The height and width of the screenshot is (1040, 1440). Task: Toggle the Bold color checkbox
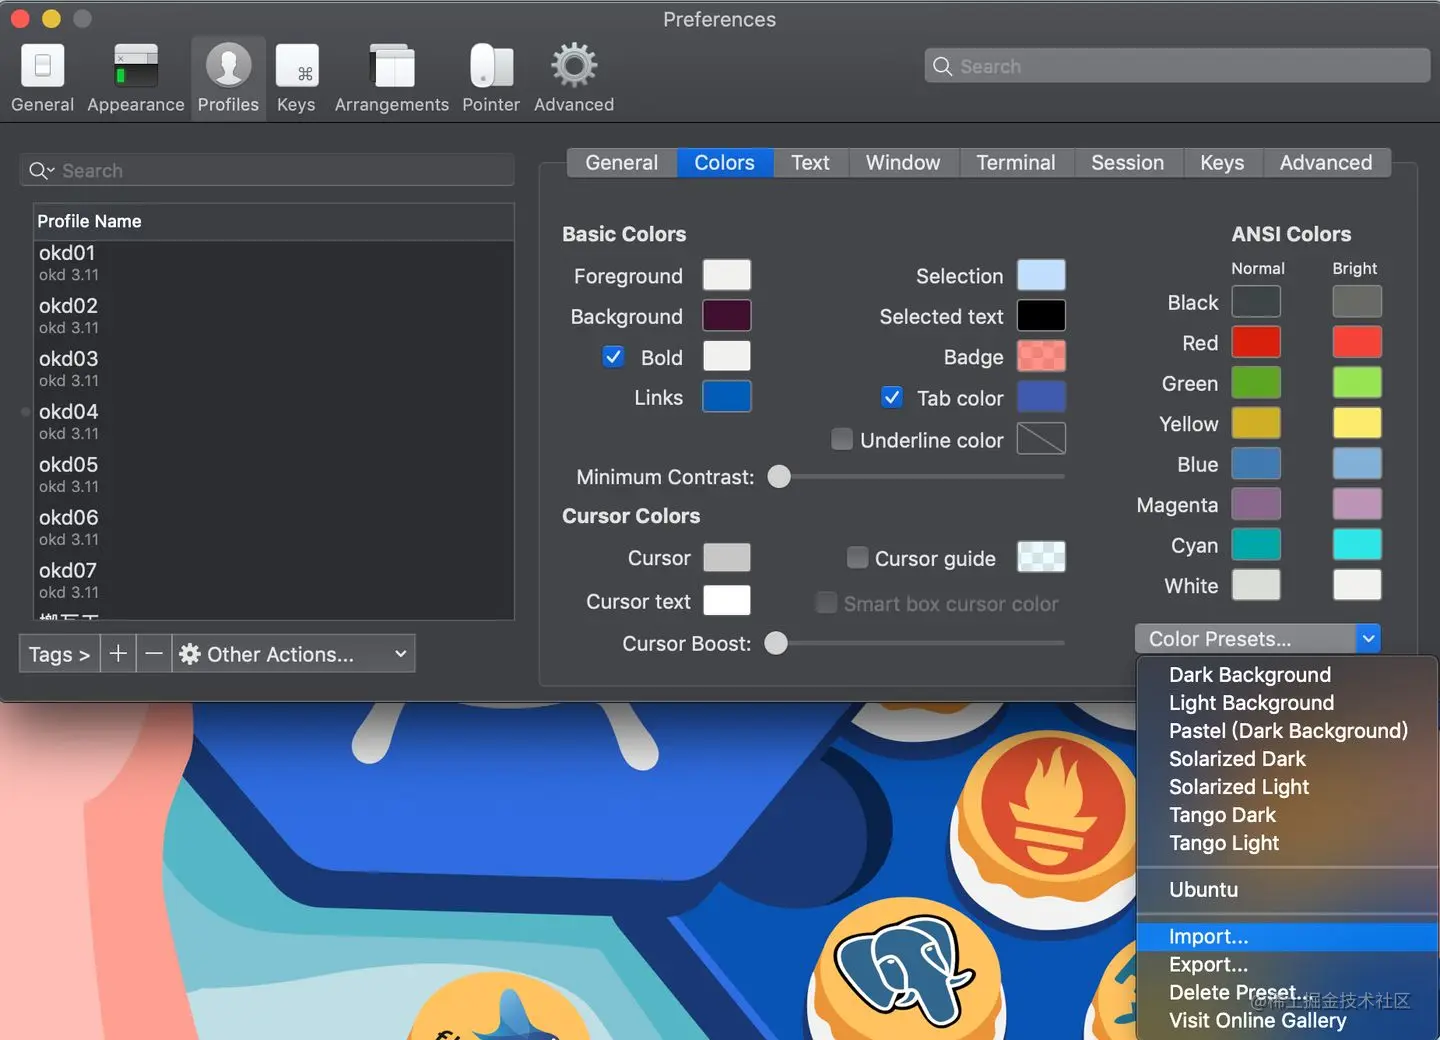pos(614,357)
